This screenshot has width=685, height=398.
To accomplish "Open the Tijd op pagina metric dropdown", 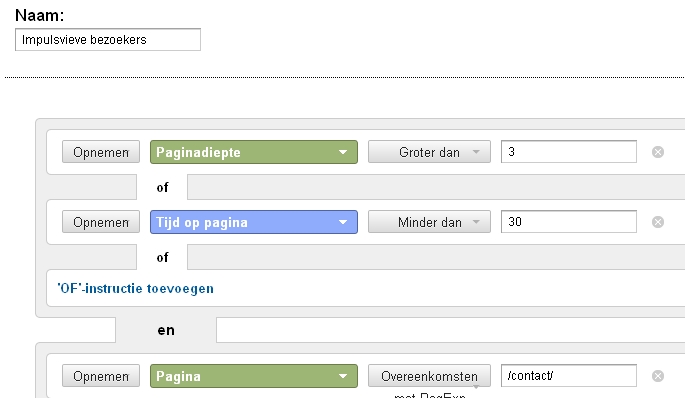I will point(254,222).
